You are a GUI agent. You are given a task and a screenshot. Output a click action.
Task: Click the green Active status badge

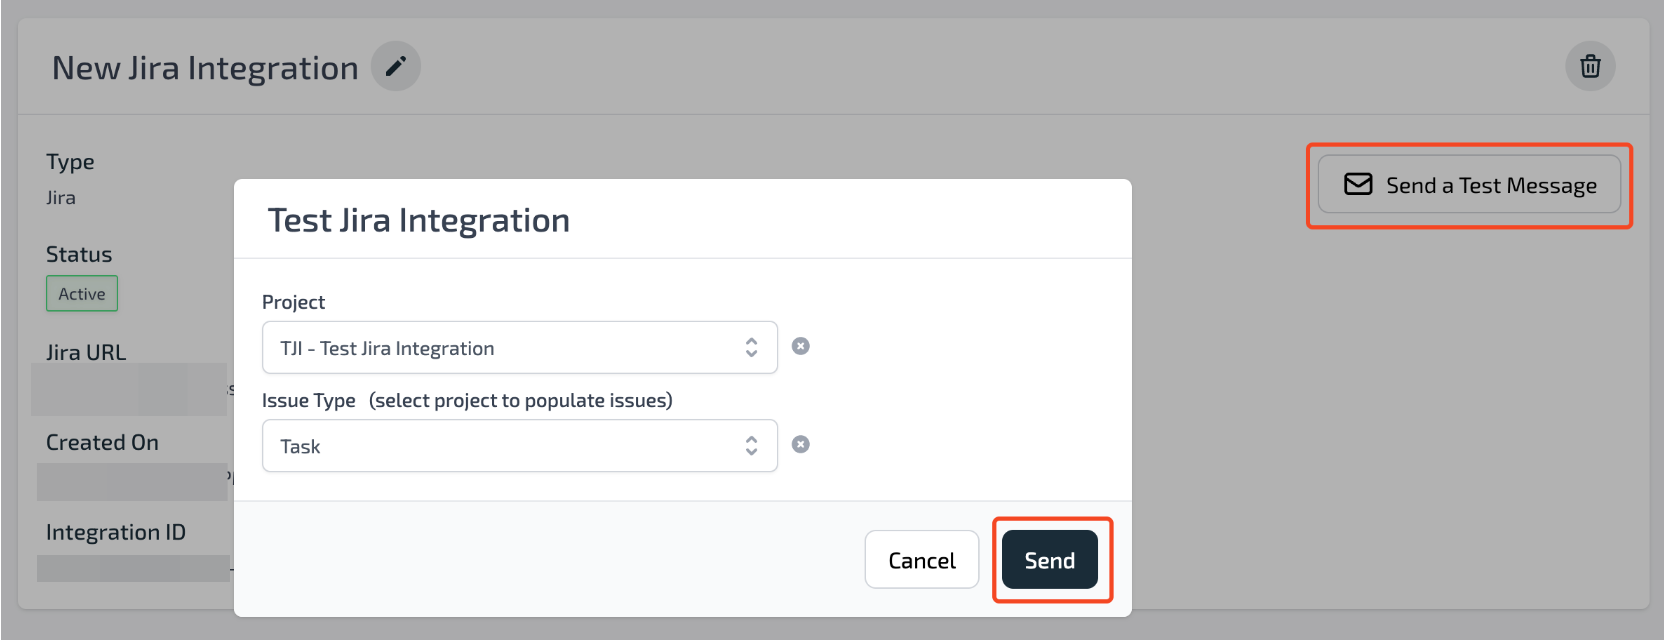point(82,294)
